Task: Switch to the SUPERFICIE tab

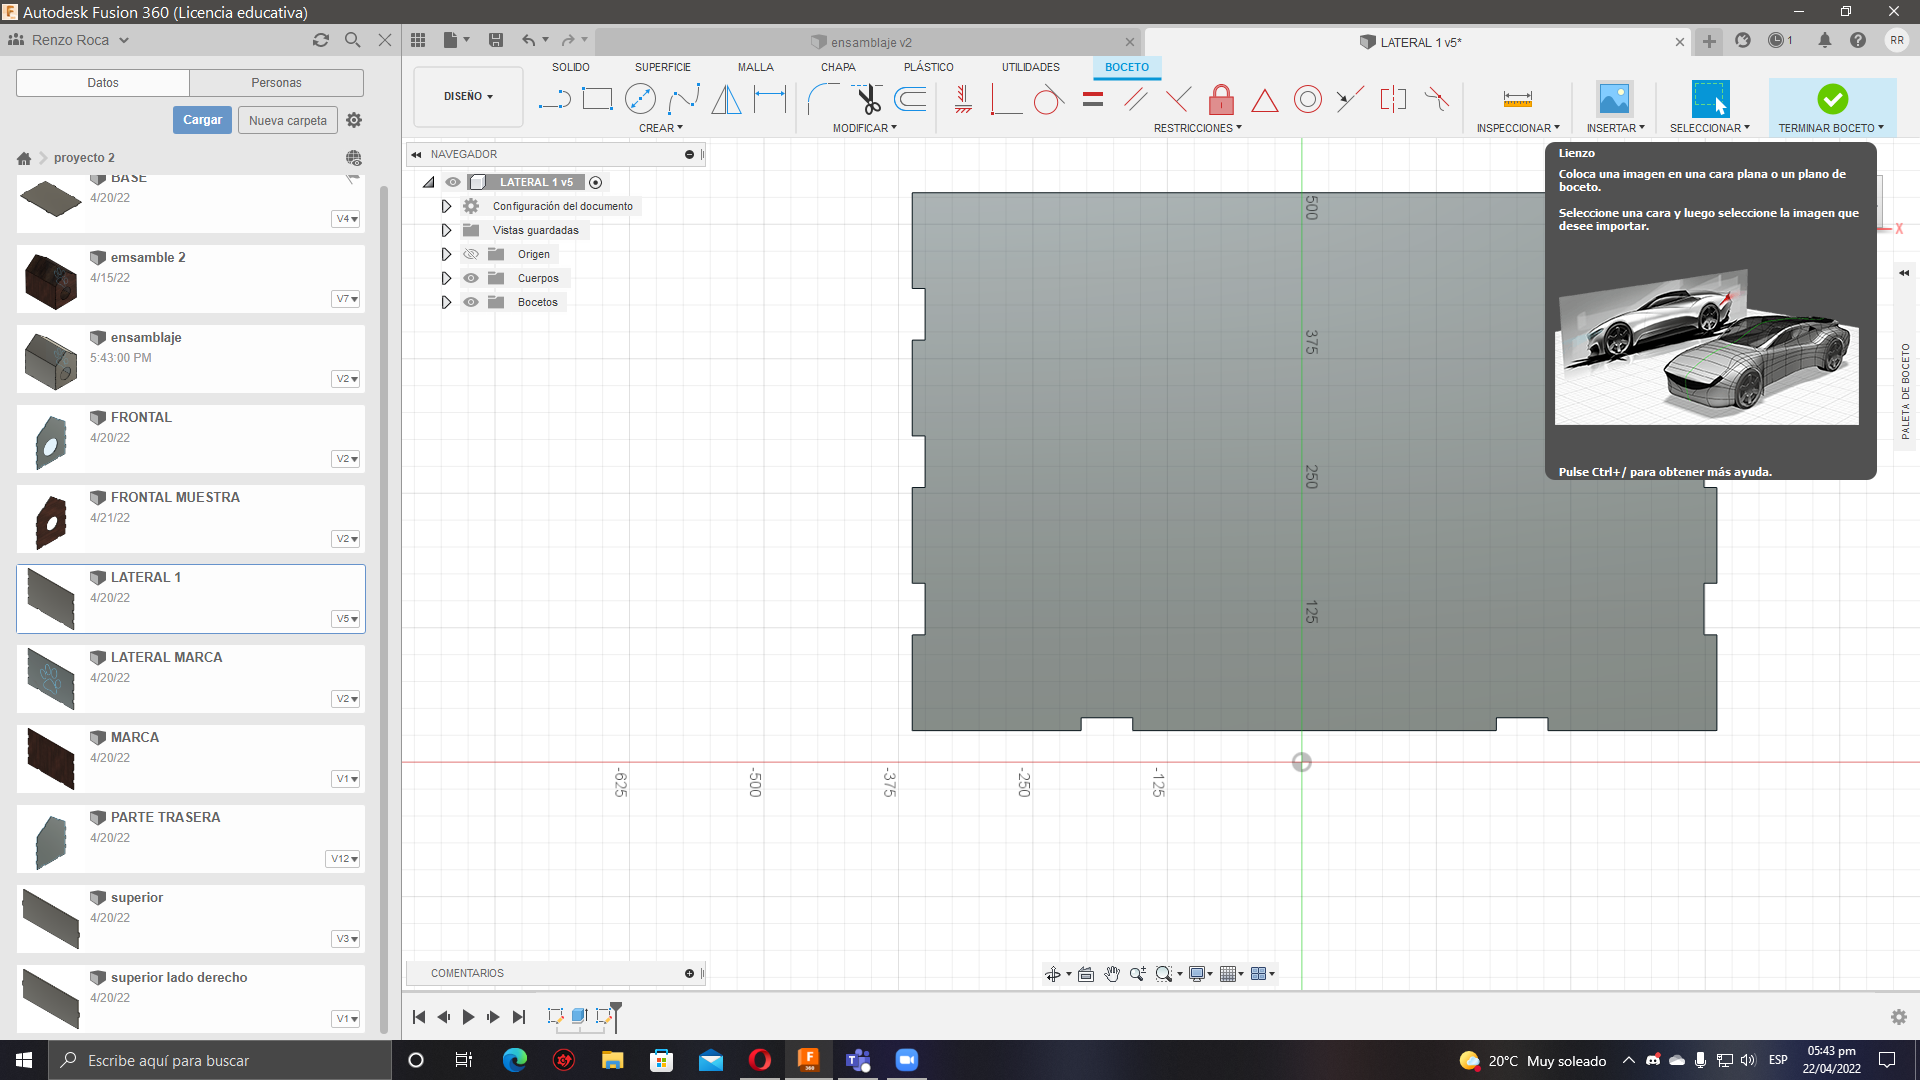Action: click(x=663, y=67)
